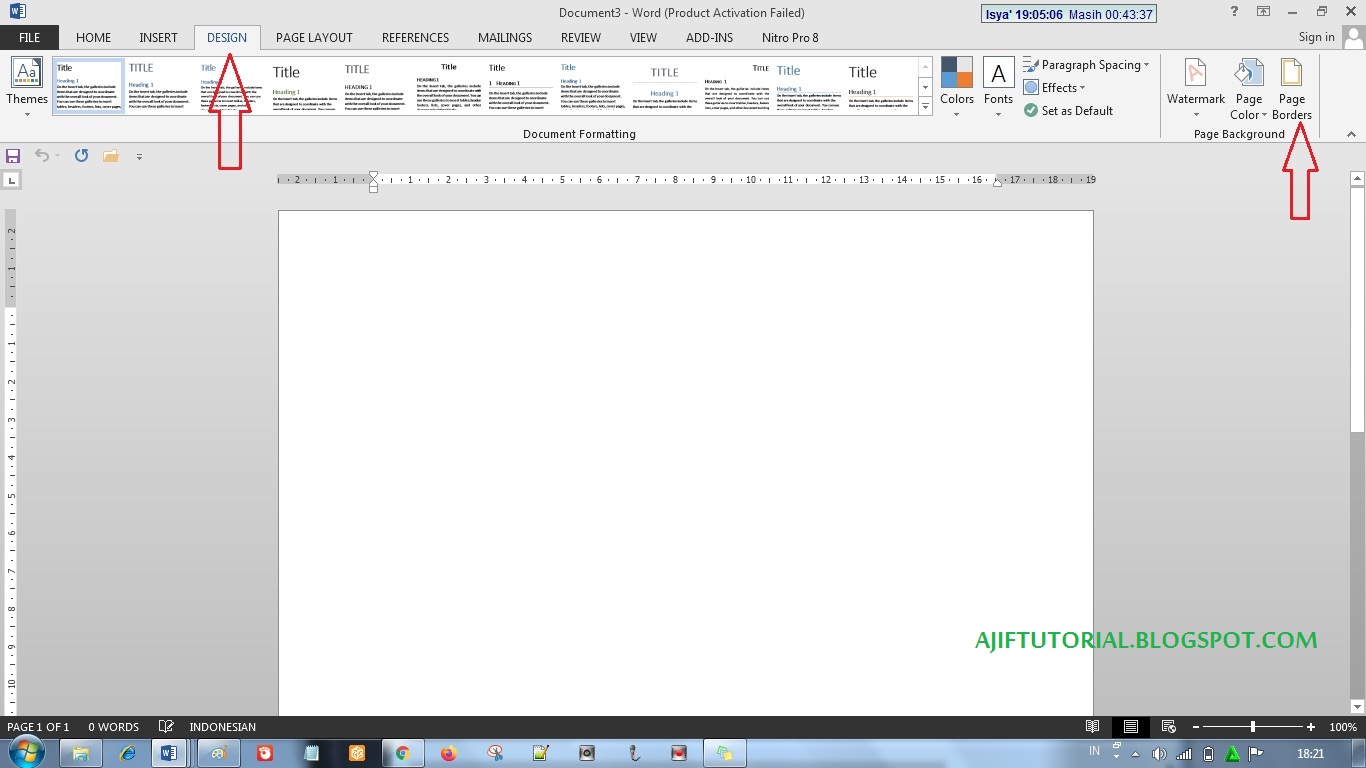Switch to Read Mode view
The image size is (1366, 768).
pos(1093,726)
